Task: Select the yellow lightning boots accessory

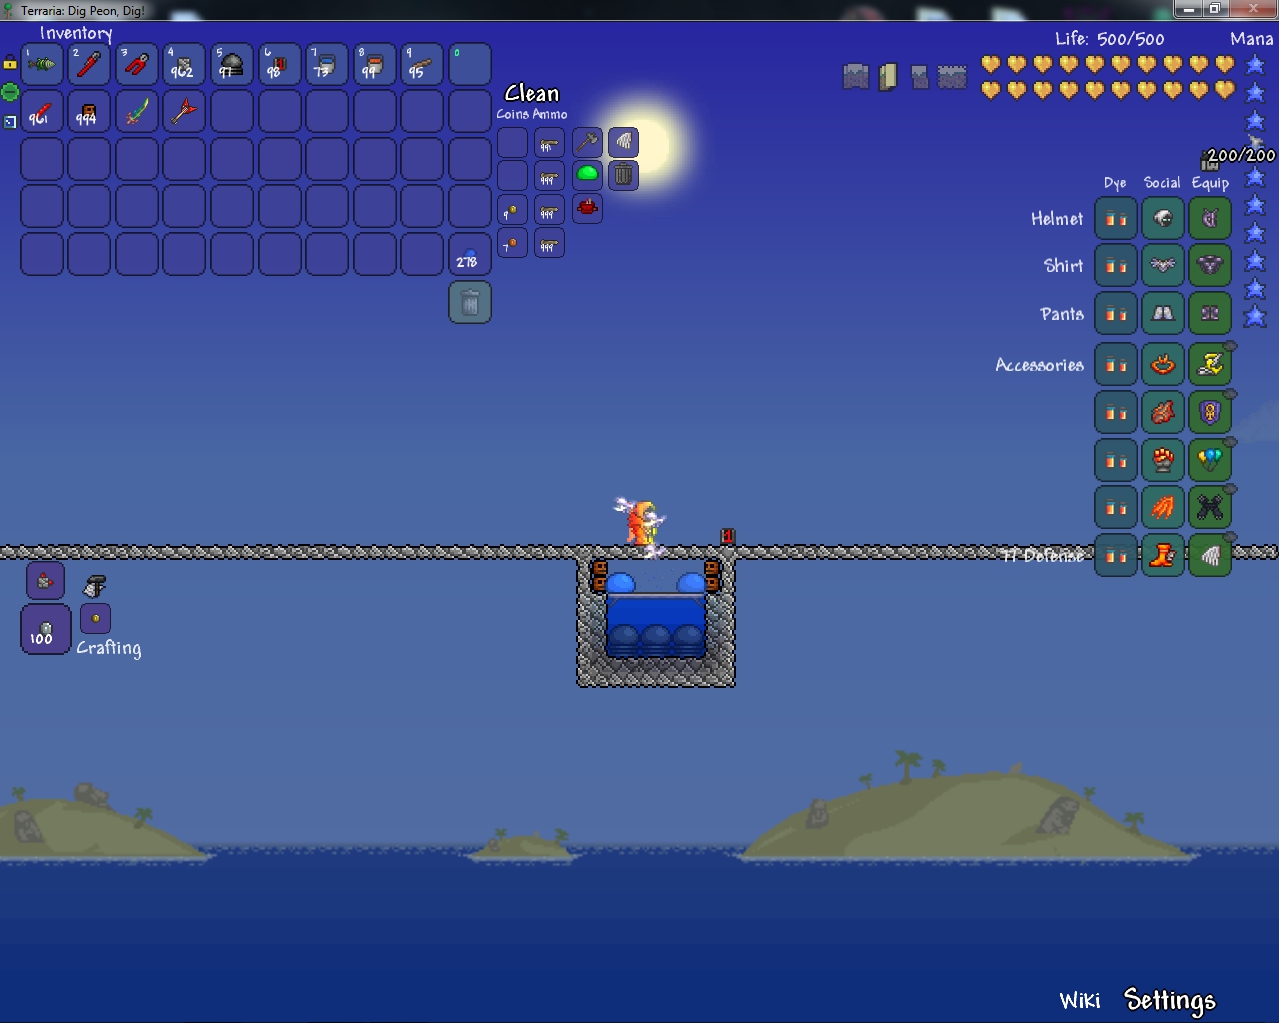Action: point(1210,364)
